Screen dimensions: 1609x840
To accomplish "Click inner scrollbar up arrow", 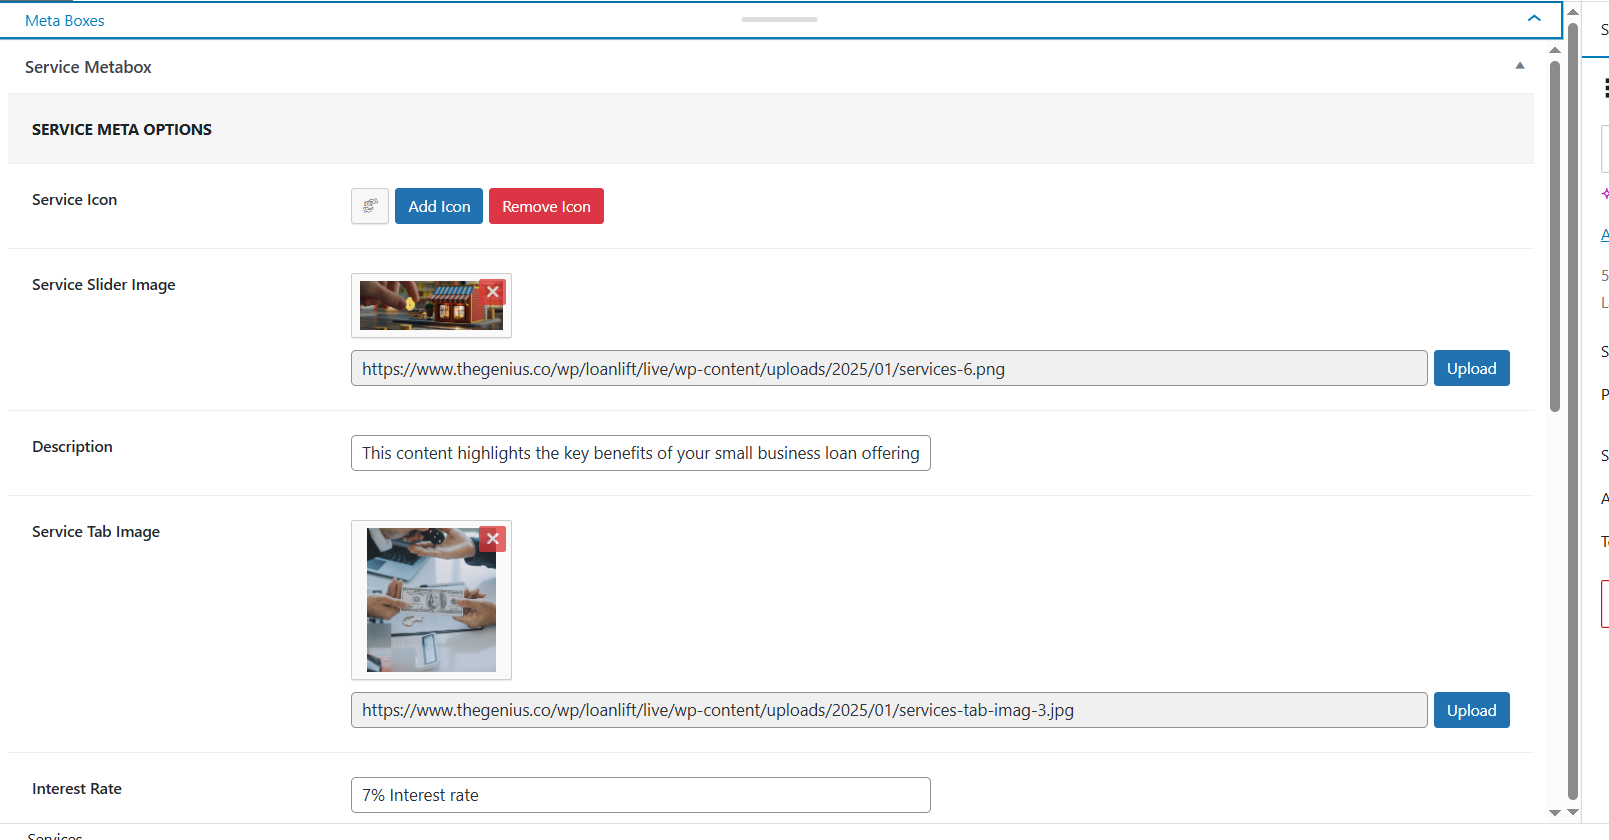I will click(x=1554, y=50).
